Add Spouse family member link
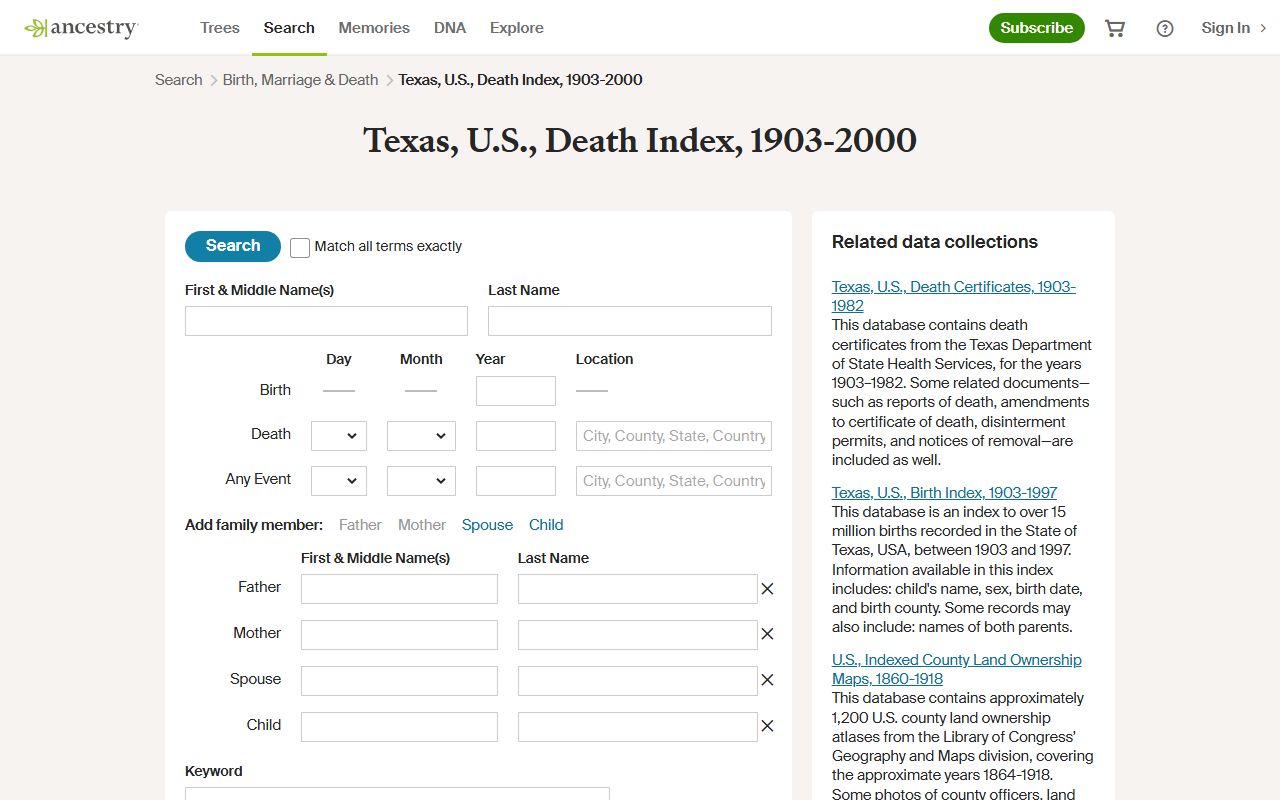 [x=487, y=525]
